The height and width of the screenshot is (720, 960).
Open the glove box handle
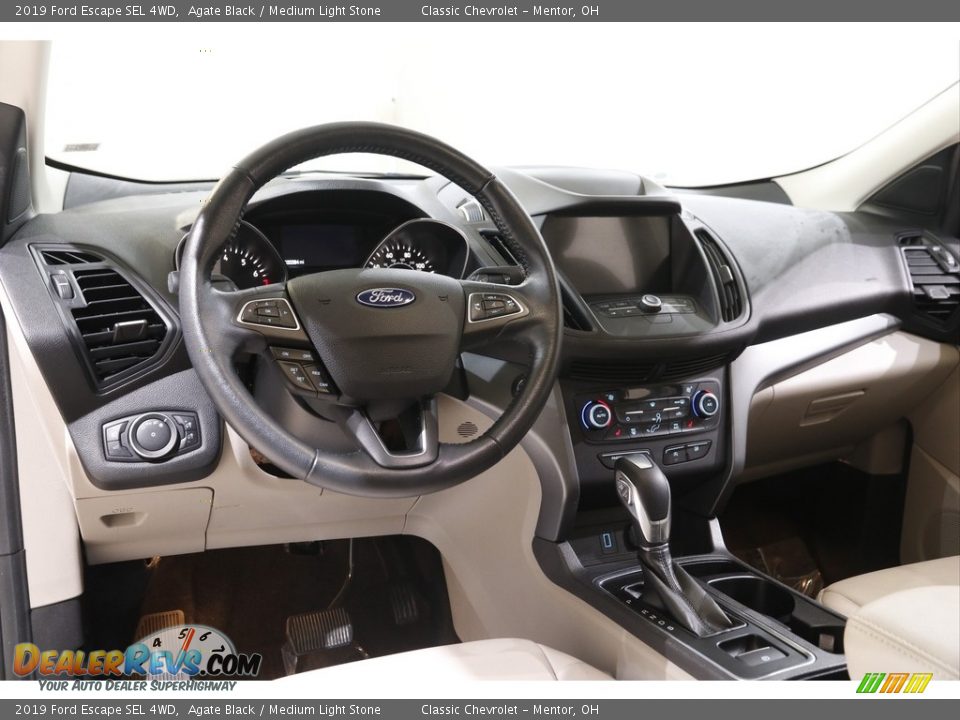832,405
